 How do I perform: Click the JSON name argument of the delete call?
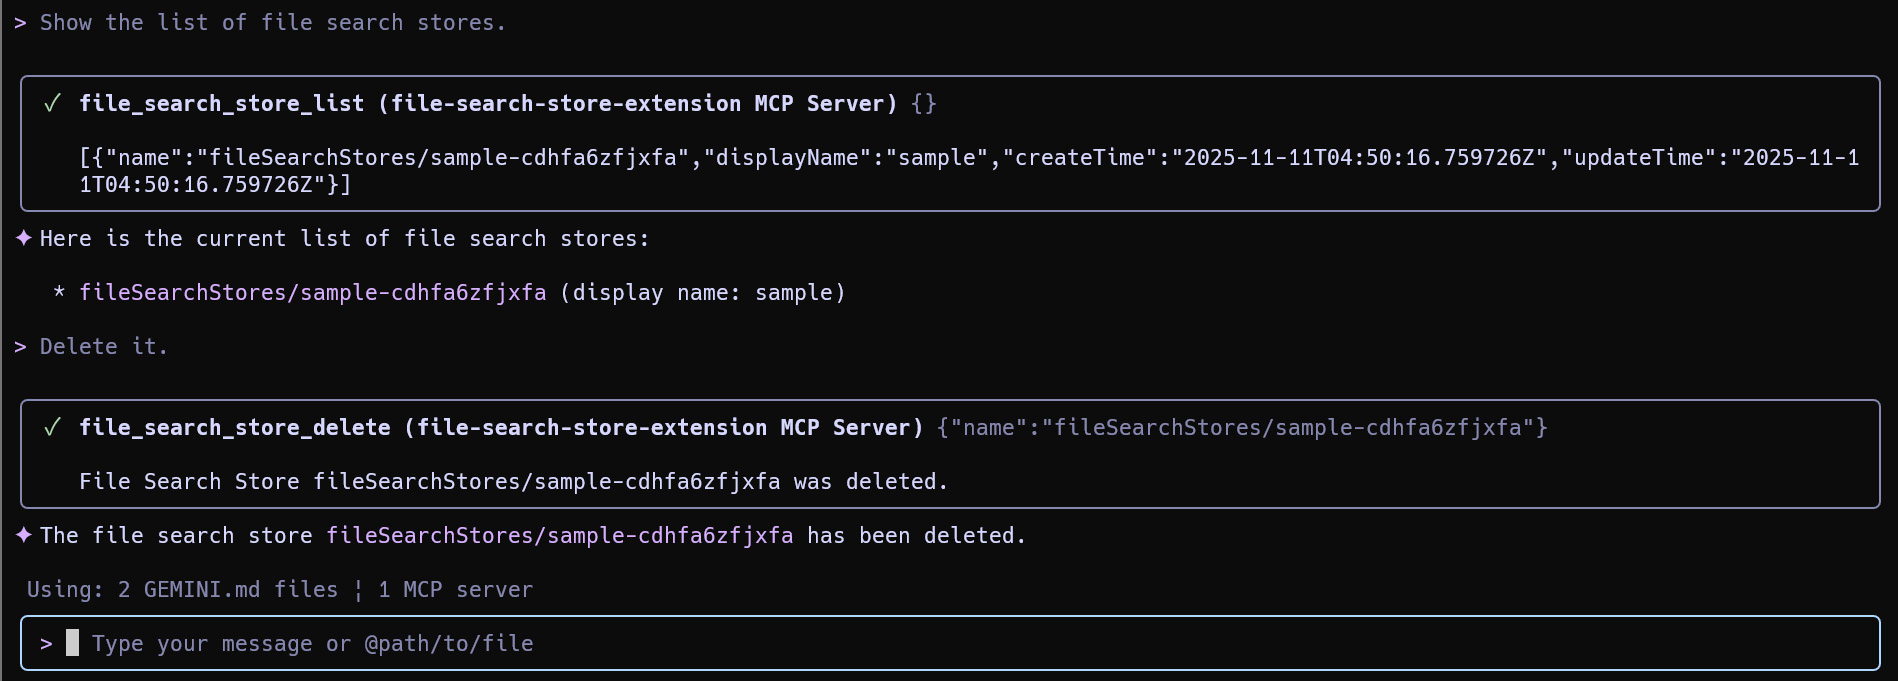point(1242,428)
